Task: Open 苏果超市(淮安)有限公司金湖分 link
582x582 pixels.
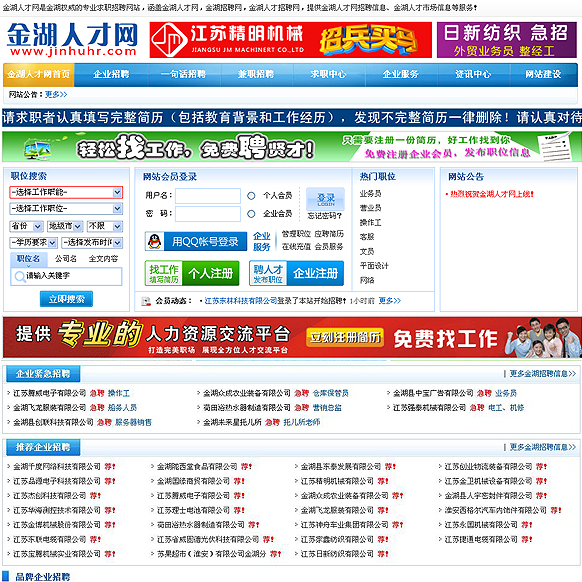Action: tap(211, 554)
